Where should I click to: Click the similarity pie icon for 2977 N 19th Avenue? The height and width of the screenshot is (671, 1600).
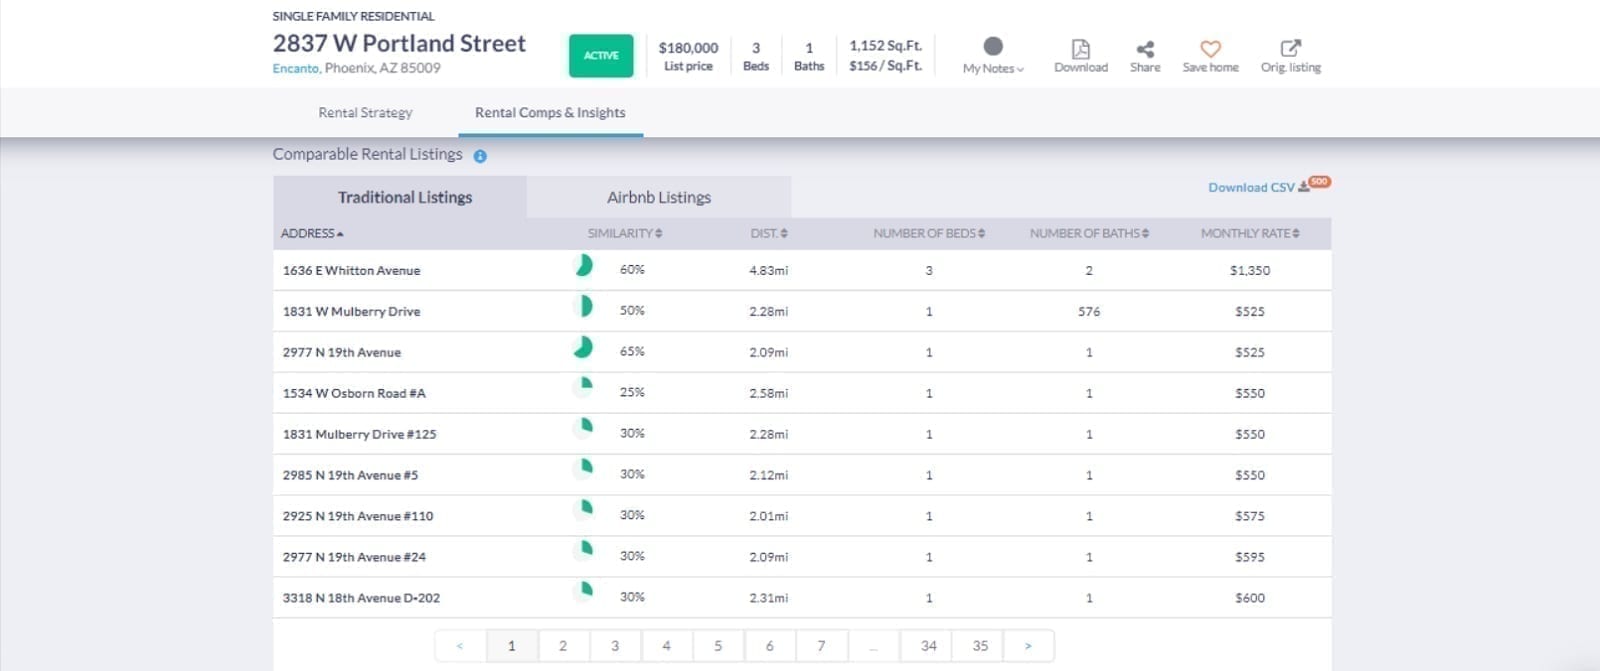pyautogui.click(x=582, y=348)
